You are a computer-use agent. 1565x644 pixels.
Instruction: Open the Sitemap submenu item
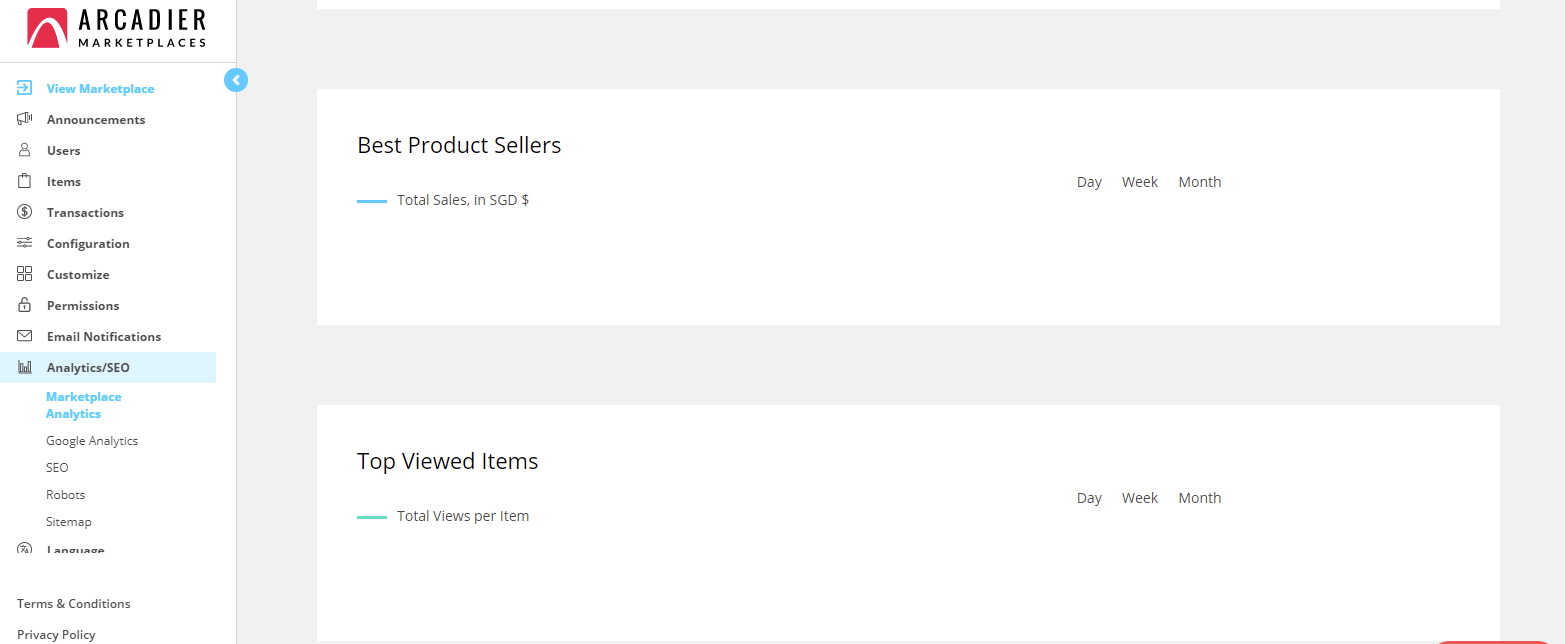(x=69, y=522)
